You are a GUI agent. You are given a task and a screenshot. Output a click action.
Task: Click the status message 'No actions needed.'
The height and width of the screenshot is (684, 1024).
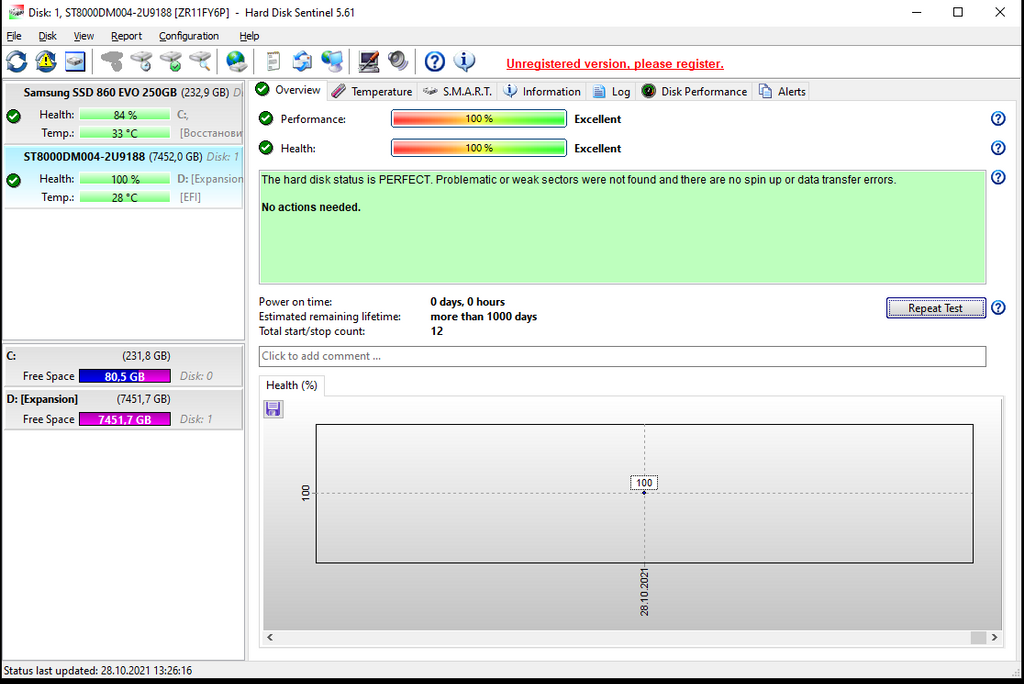tap(311, 207)
